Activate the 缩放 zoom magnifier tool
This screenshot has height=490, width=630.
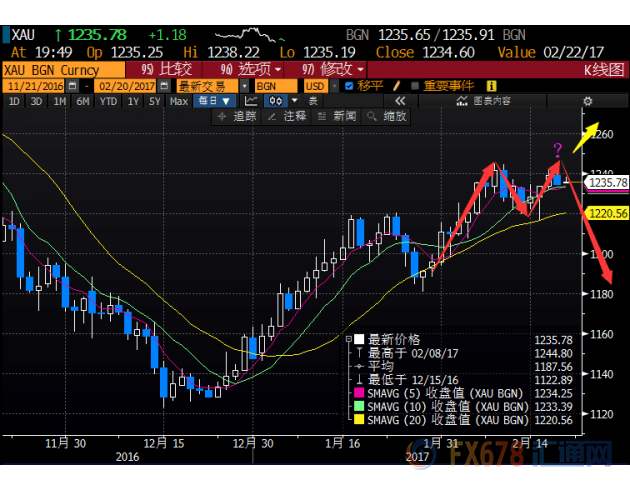[387, 116]
